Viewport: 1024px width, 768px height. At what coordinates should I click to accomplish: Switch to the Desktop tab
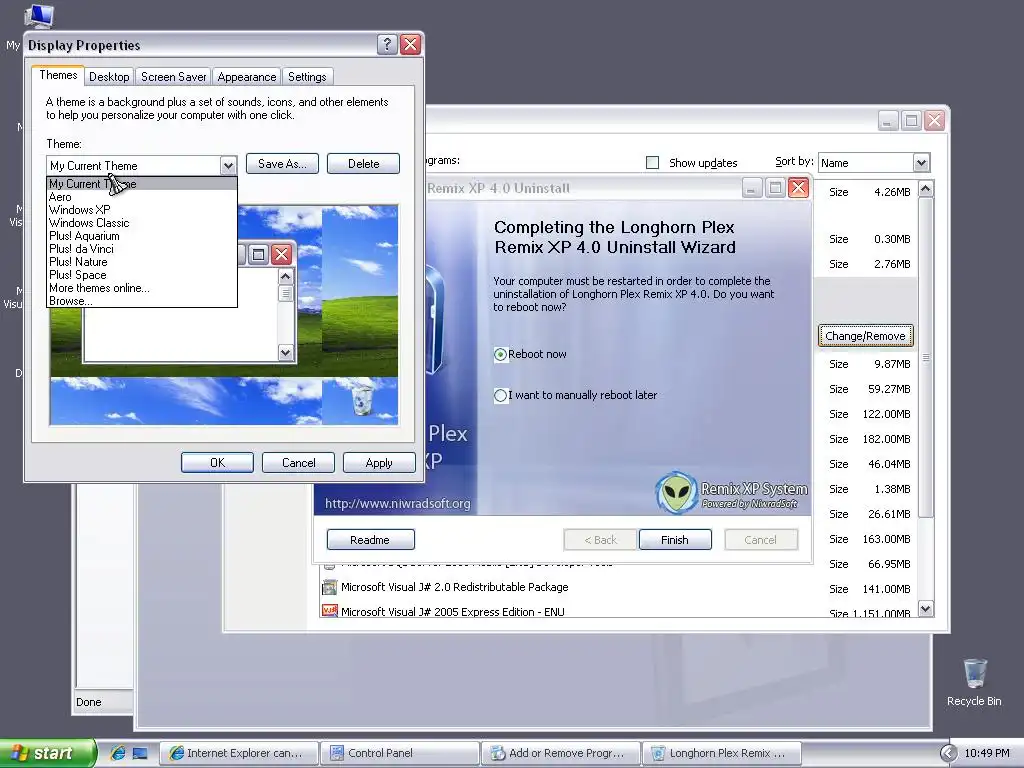click(109, 76)
